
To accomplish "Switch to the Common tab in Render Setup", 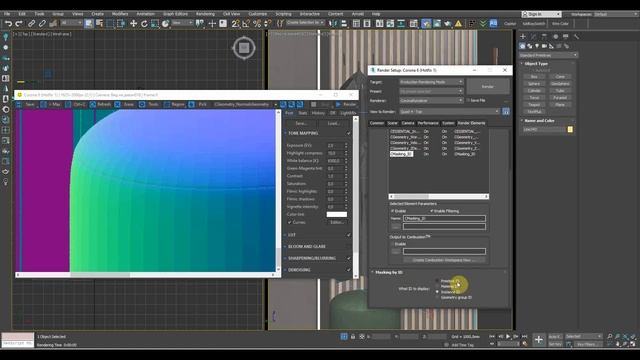I will click(376, 123).
